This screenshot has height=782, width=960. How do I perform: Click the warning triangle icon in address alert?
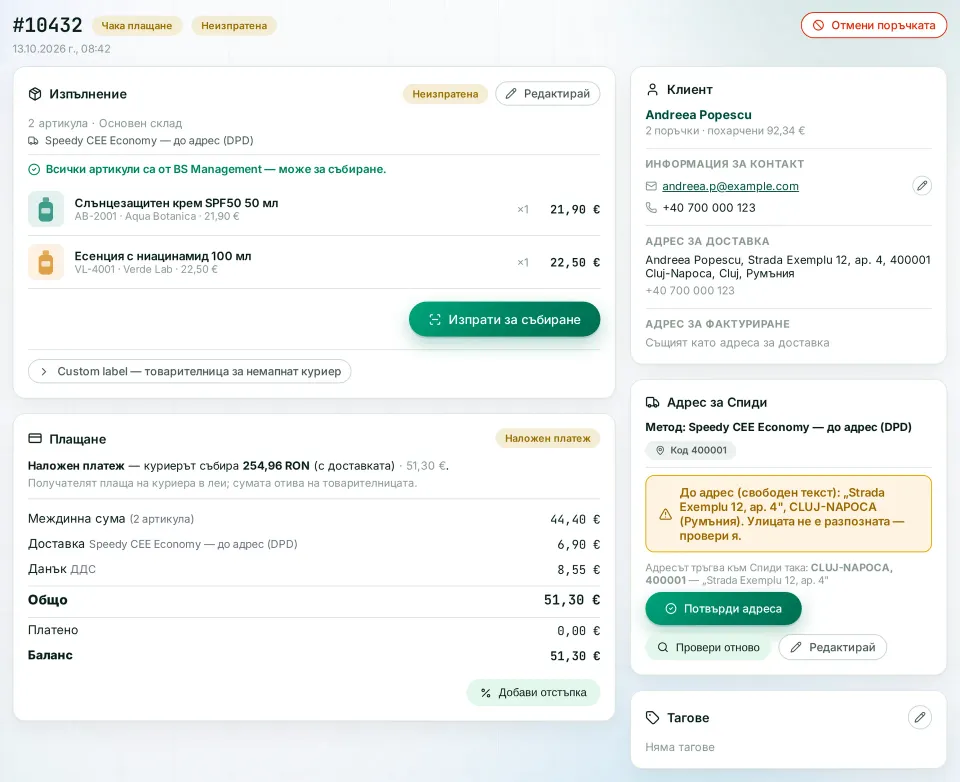click(x=666, y=514)
